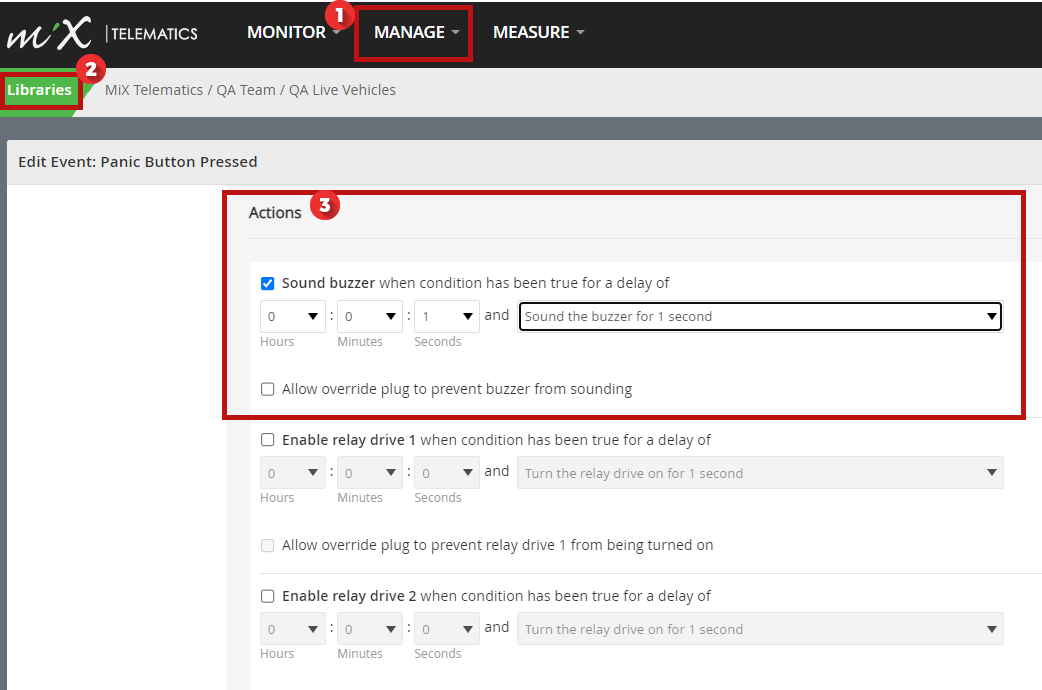Viewport: 1042px width, 690px height.
Task: Open the MEASURE menu
Action: coord(538,32)
